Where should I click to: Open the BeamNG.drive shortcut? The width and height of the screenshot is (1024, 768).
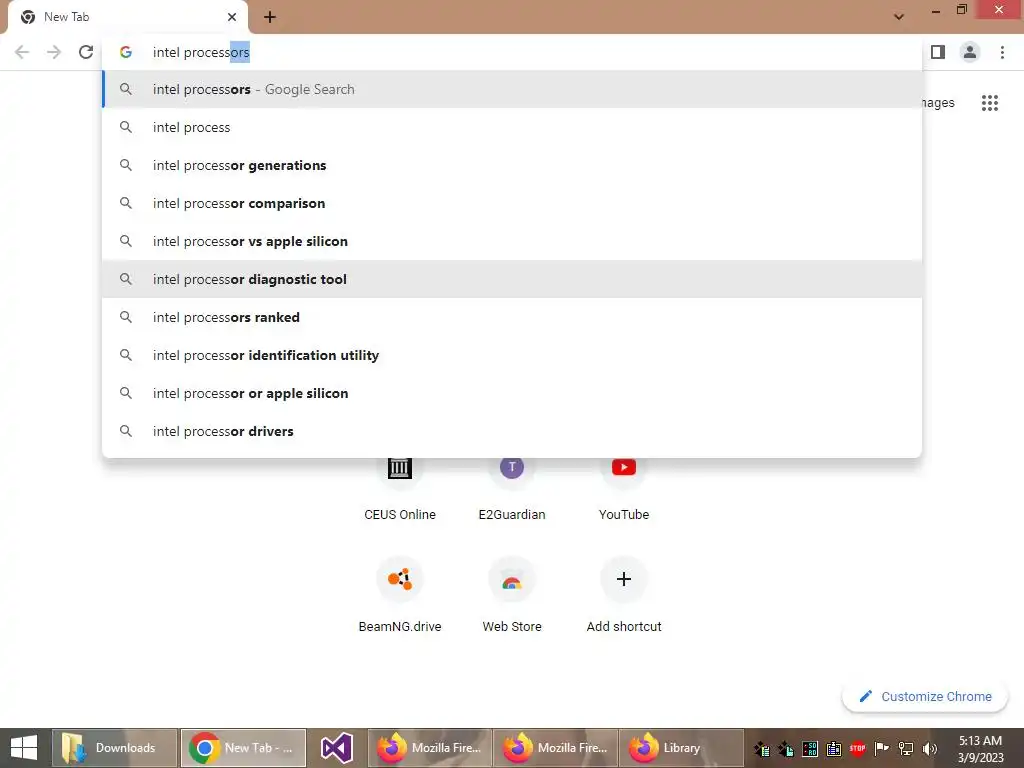click(x=400, y=596)
